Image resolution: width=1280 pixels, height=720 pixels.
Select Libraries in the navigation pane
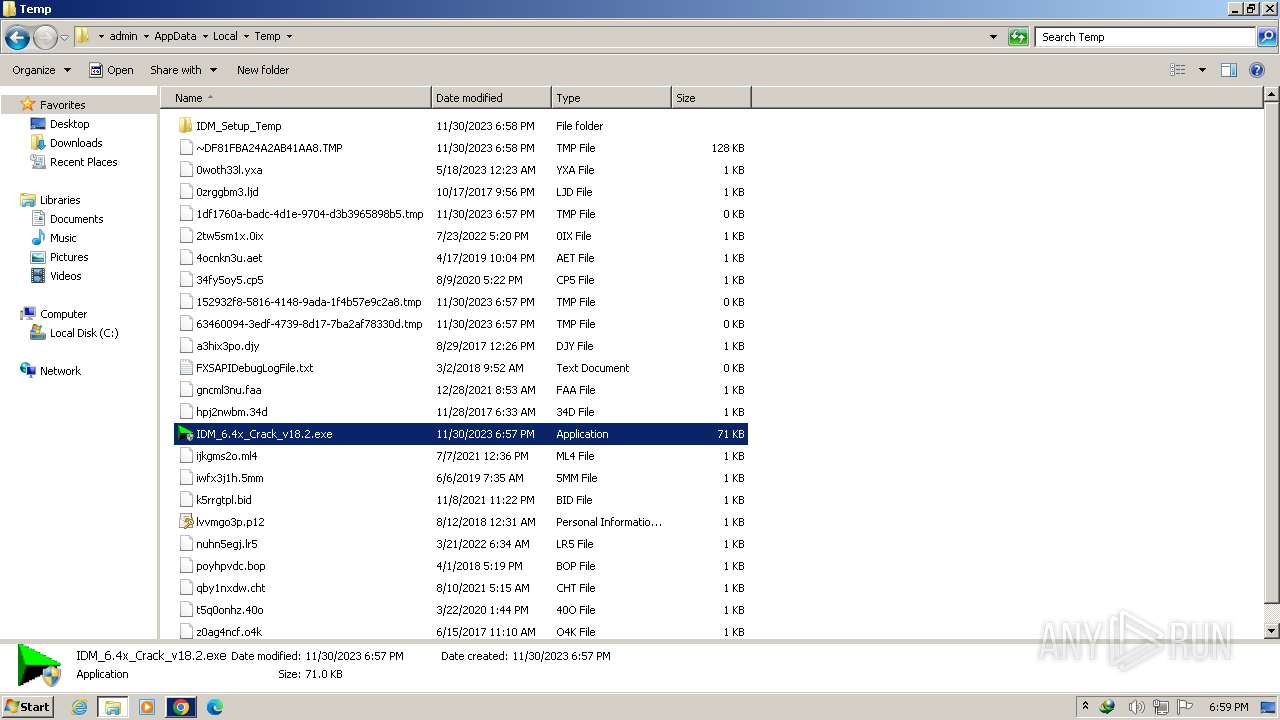pos(60,200)
